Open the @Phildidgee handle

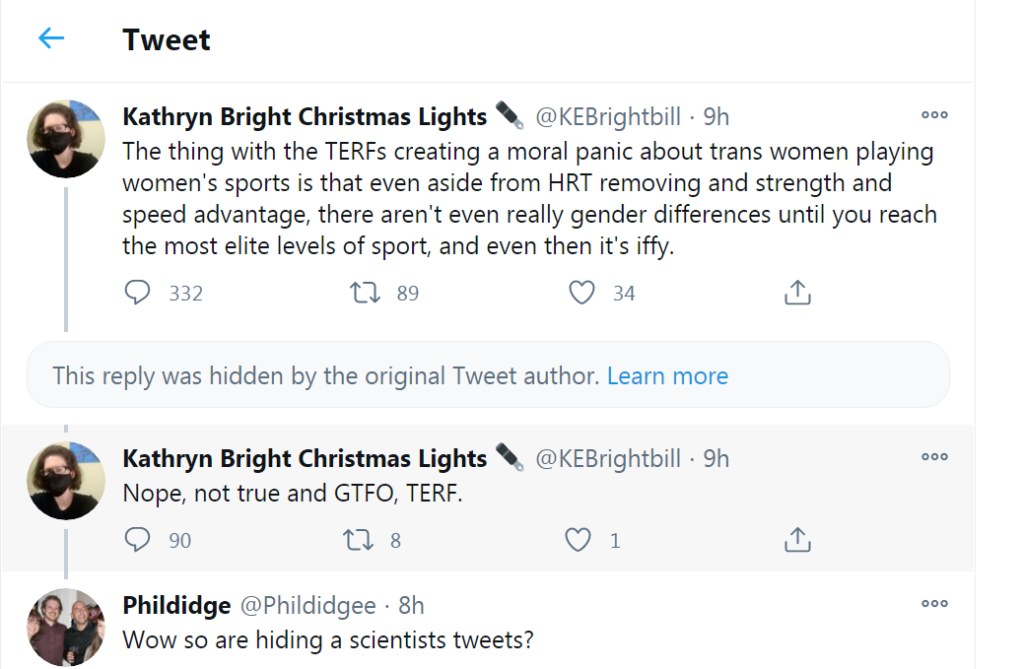[x=307, y=605]
